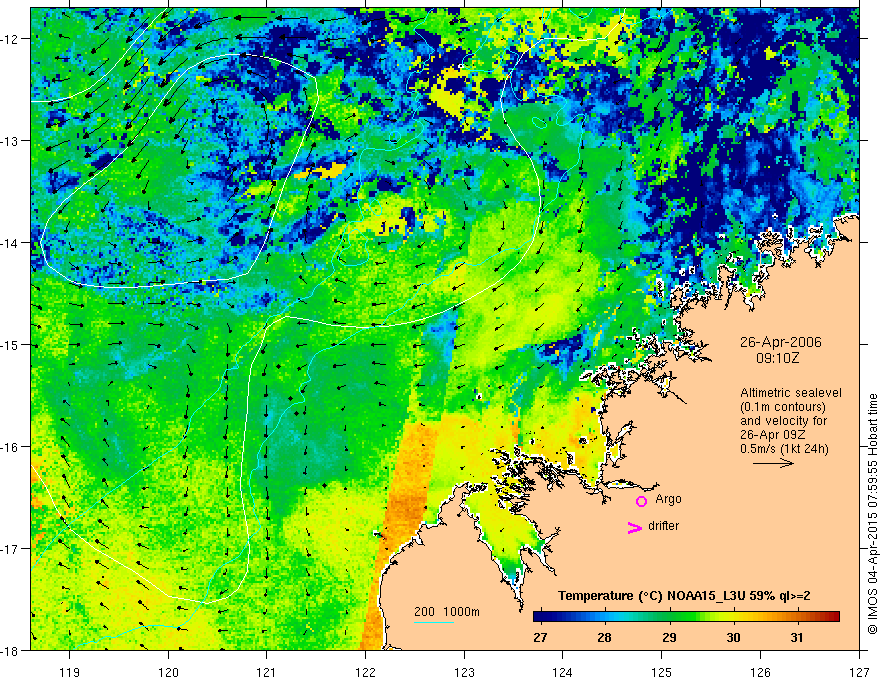Click the colorbar tick label '27'

pyautogui.click(x=540, y=637)
